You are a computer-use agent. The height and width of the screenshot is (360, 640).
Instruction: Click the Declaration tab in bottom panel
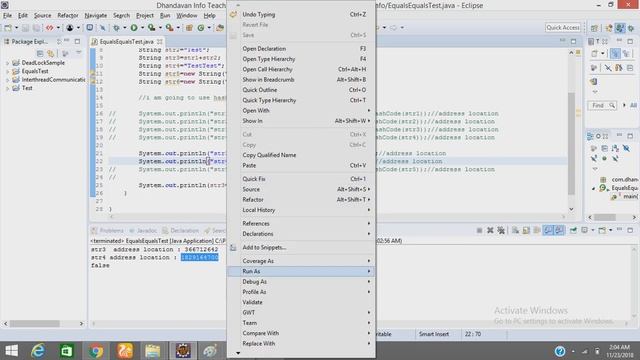(x=180, y=231)
